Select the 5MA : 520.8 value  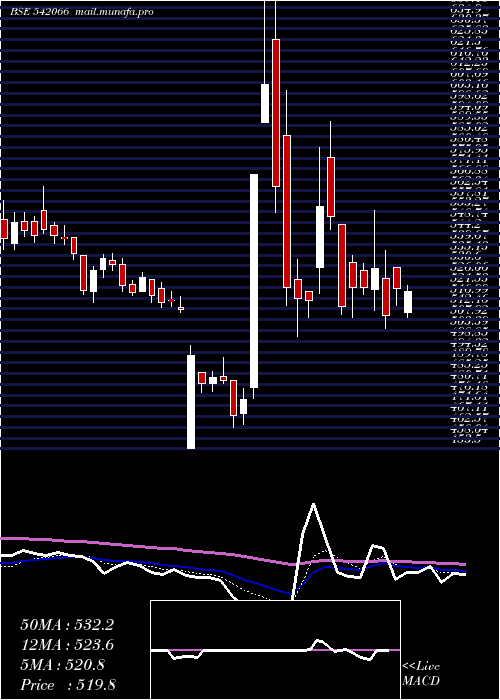click(x=62, y=665)
